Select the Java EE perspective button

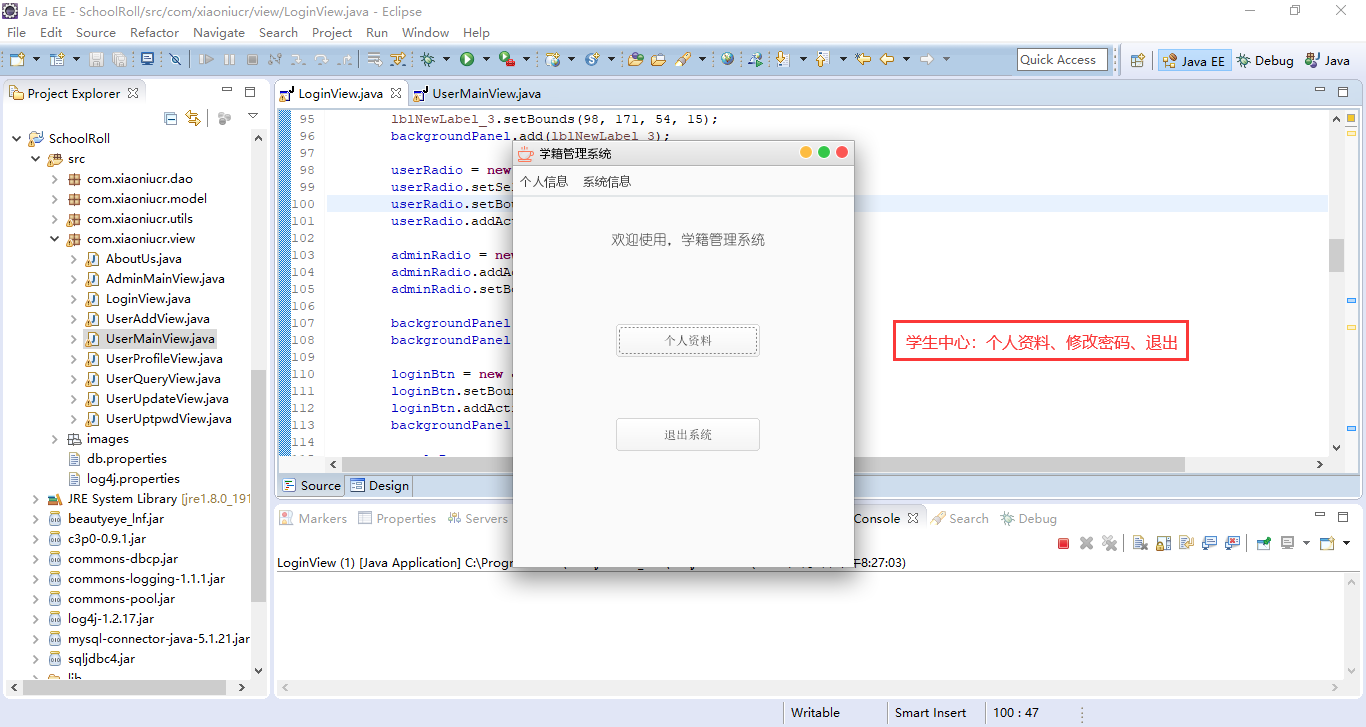coord(1194,60)
